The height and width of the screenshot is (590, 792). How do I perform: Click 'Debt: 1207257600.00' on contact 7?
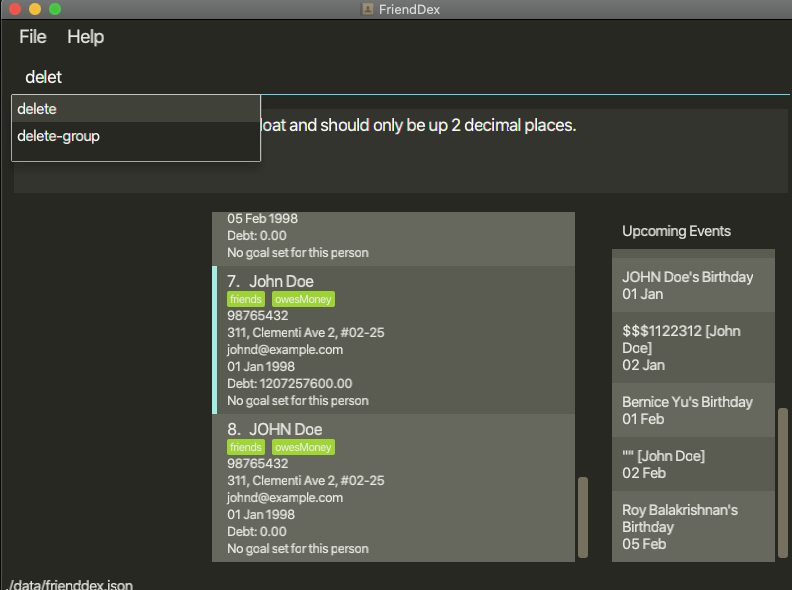(289, 383)
